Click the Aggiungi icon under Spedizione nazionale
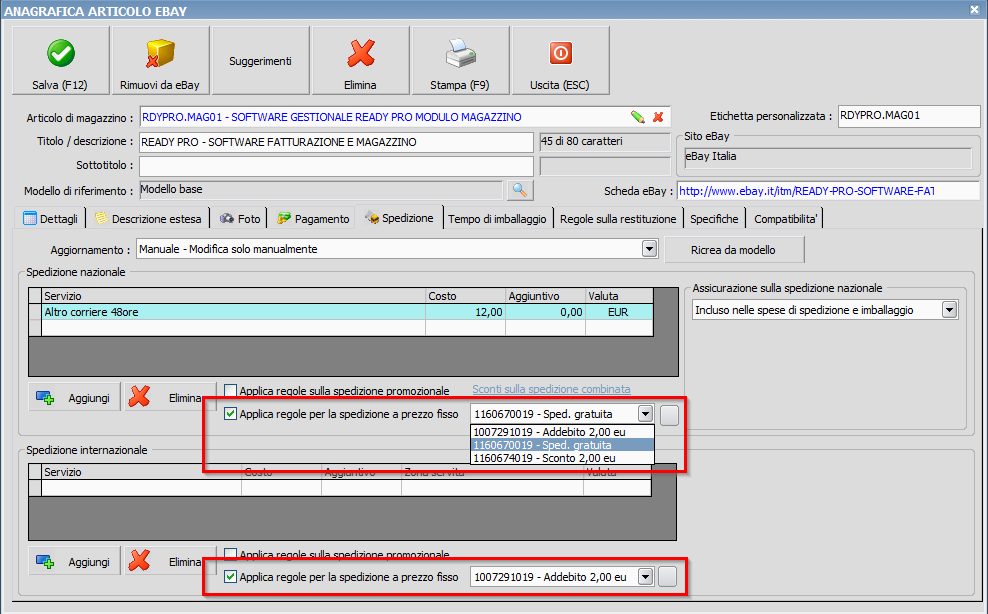Screen dimensions: 988x614 tap(45, 398)
